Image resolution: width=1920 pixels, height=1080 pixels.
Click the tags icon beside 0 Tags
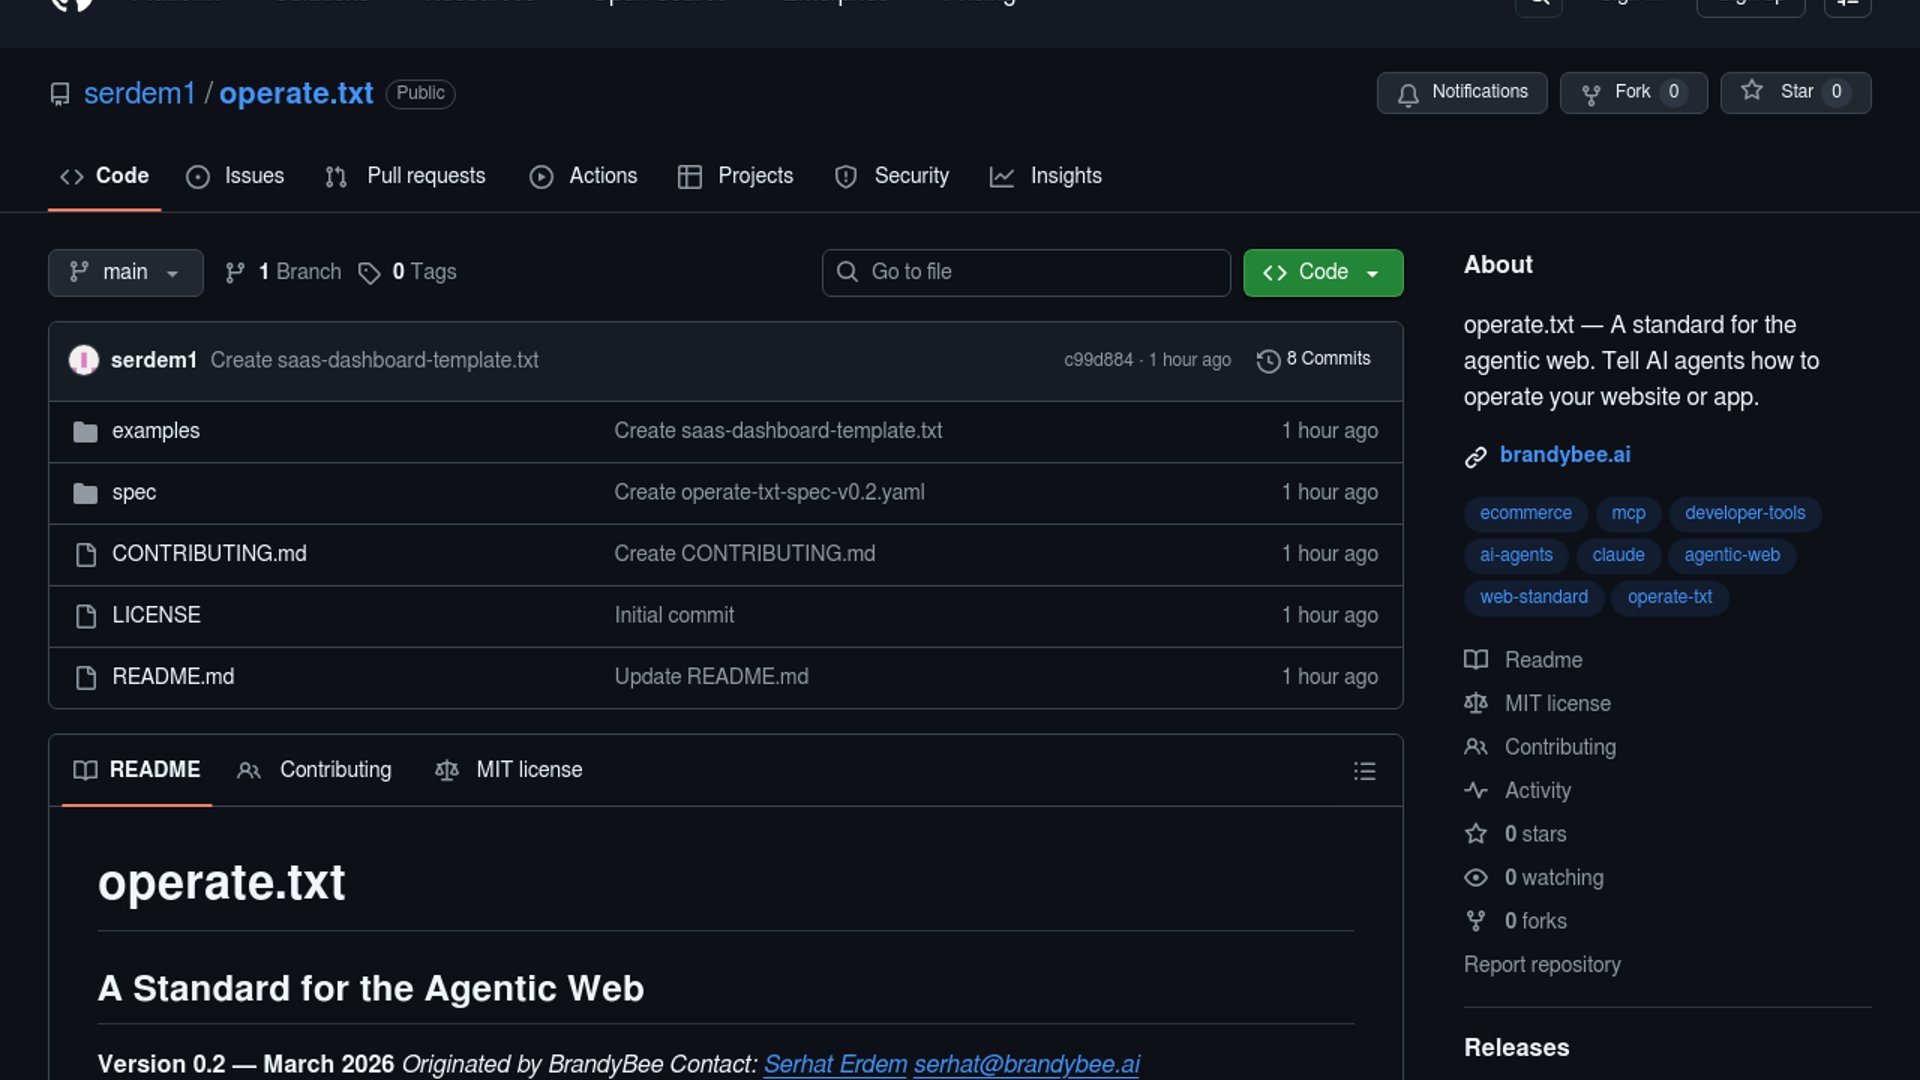[x=369, y=273]
